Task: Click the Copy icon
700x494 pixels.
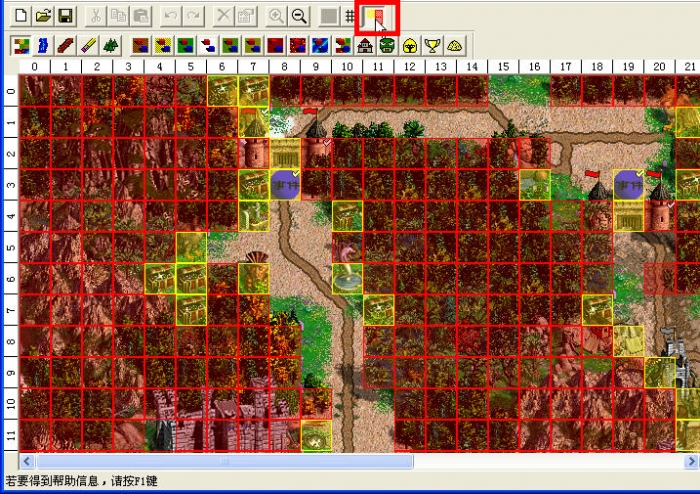Action: click(x=118, y=16)
